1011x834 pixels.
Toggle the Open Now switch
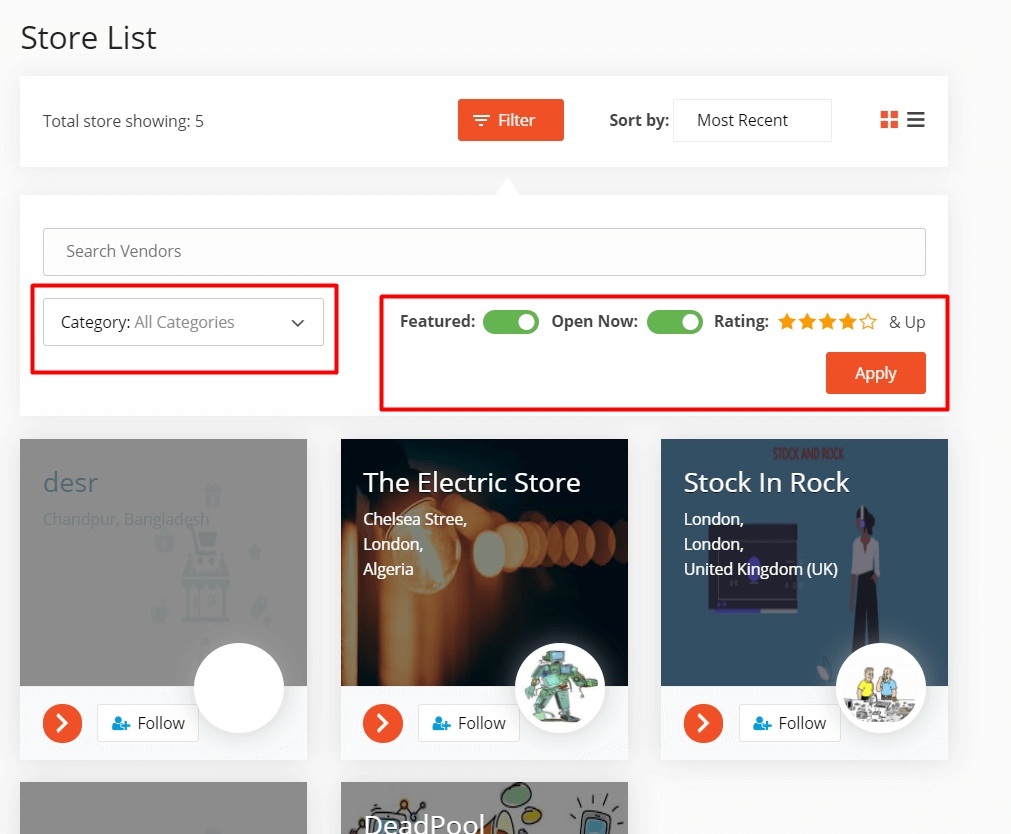[675, 322]
